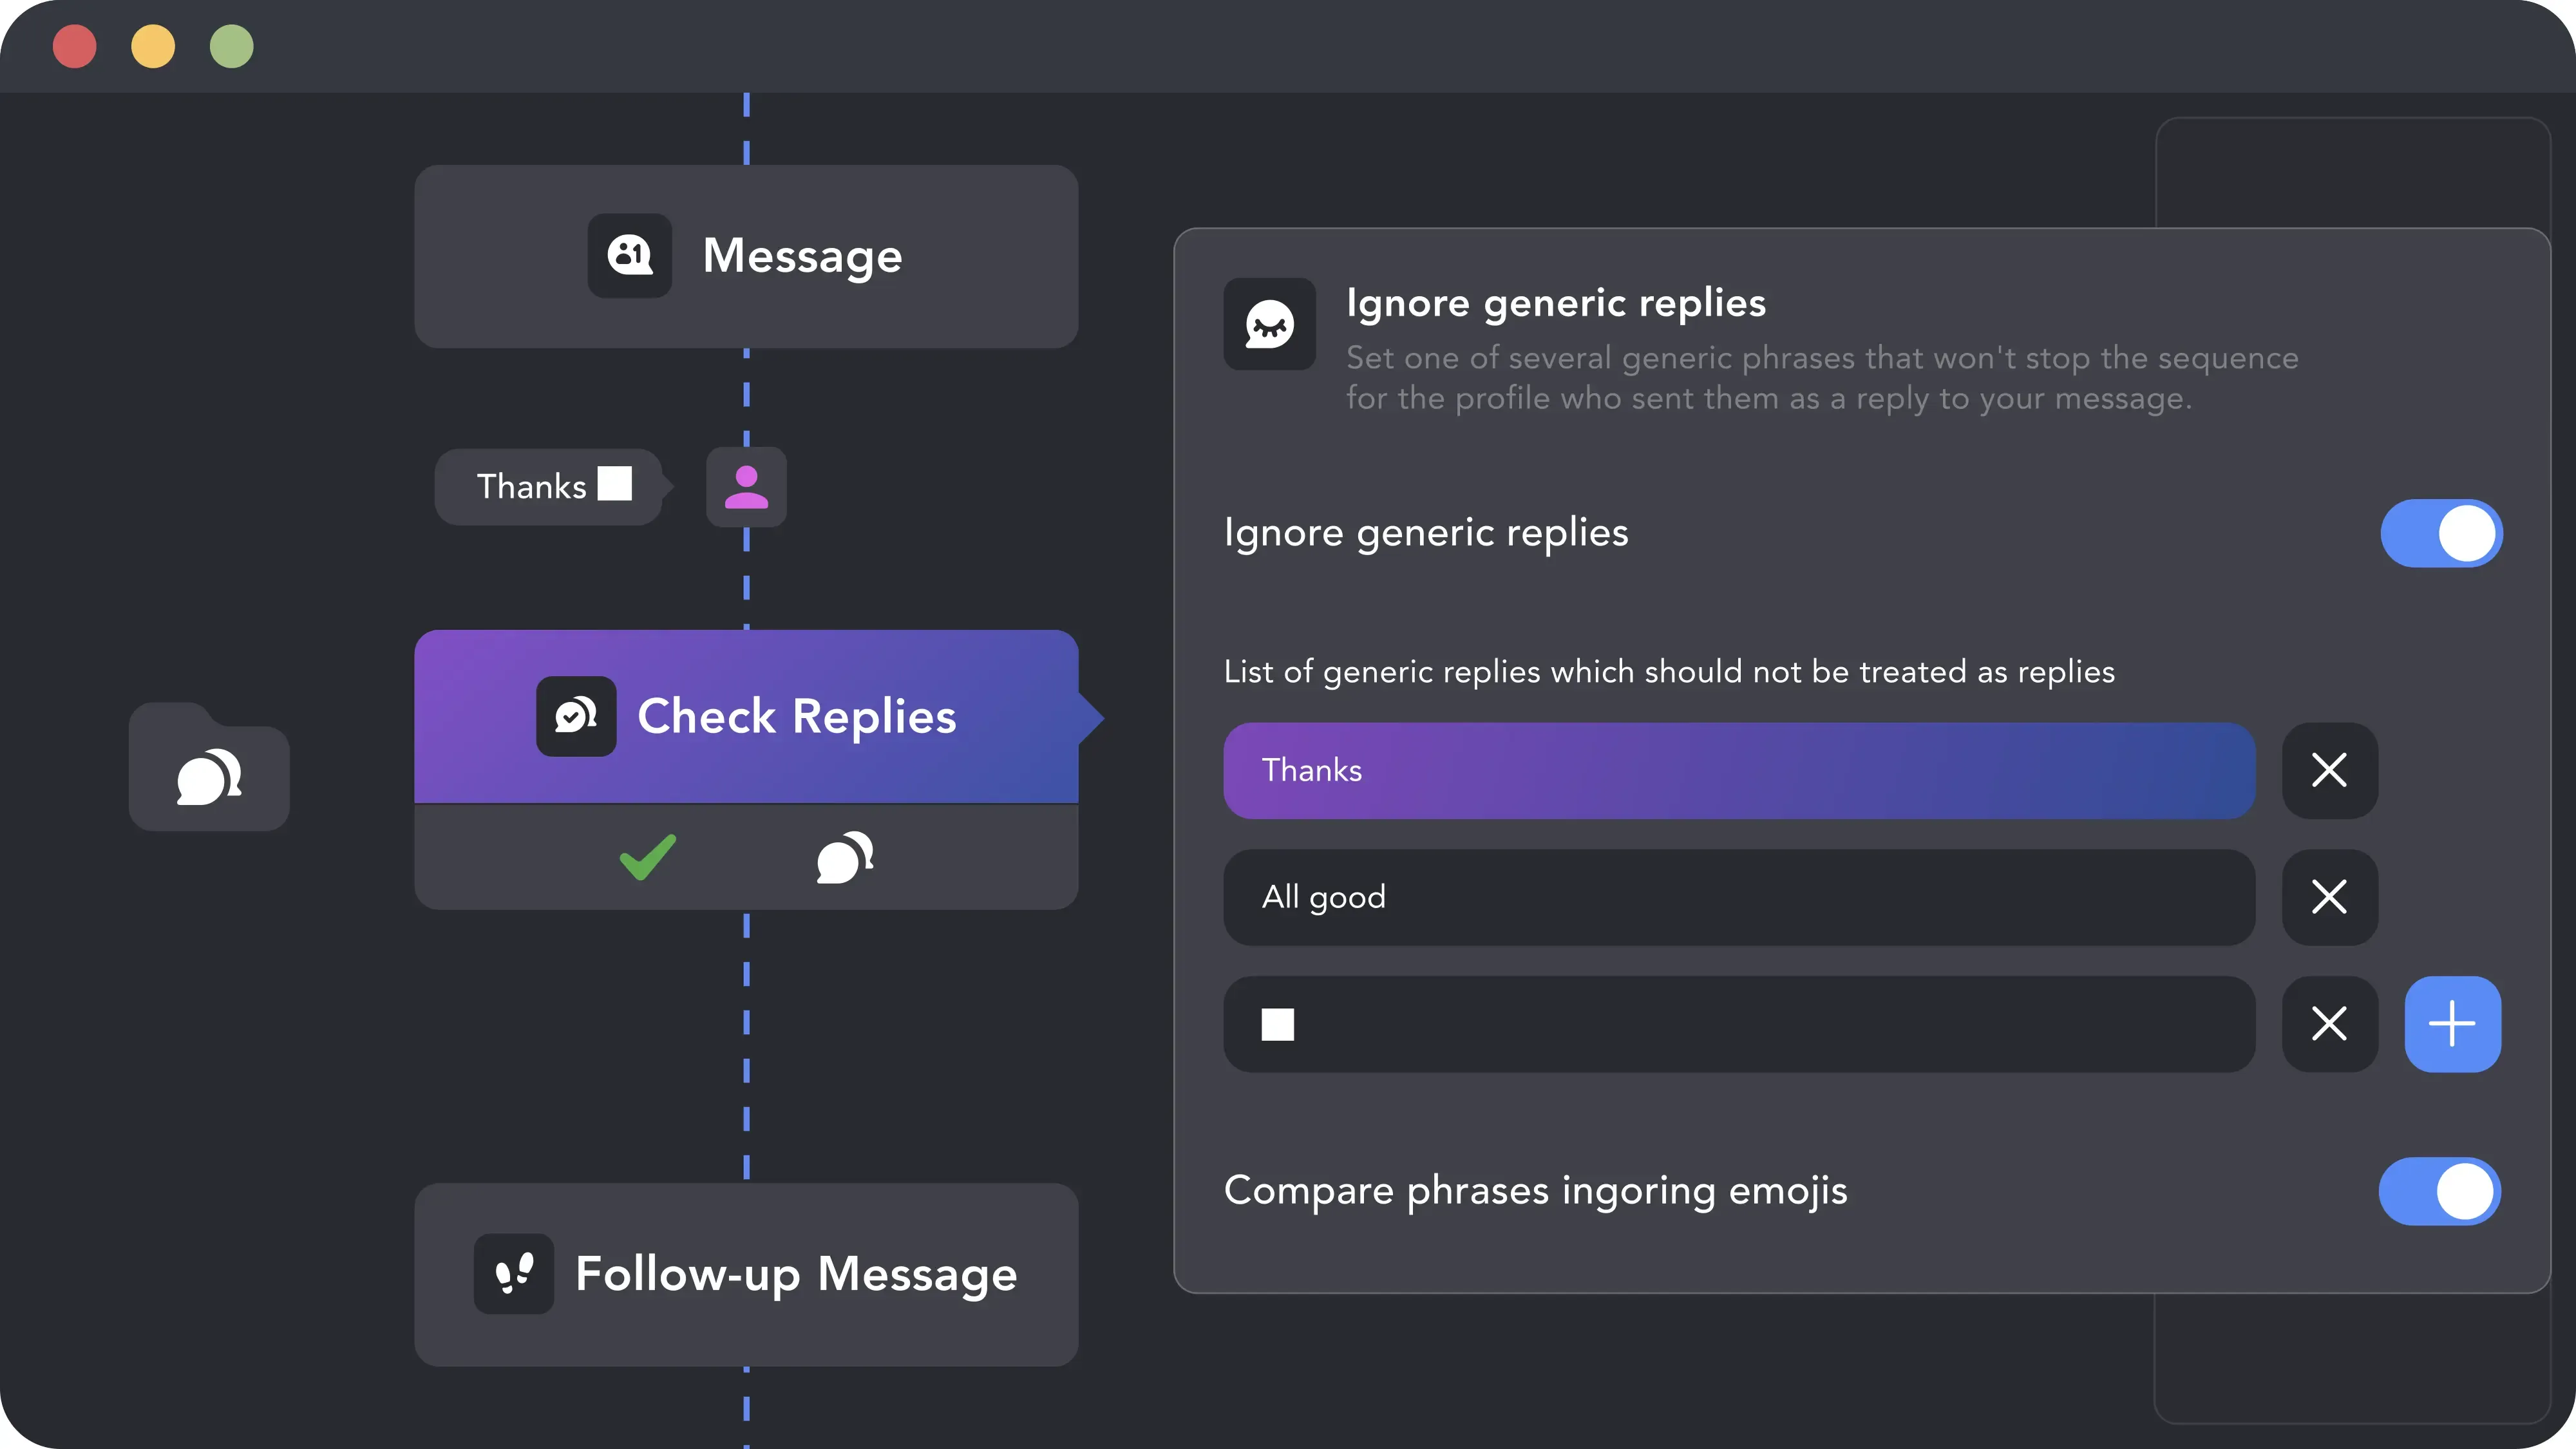Click the sleepy face Ignore generic replies icon

click(1269, 324)
